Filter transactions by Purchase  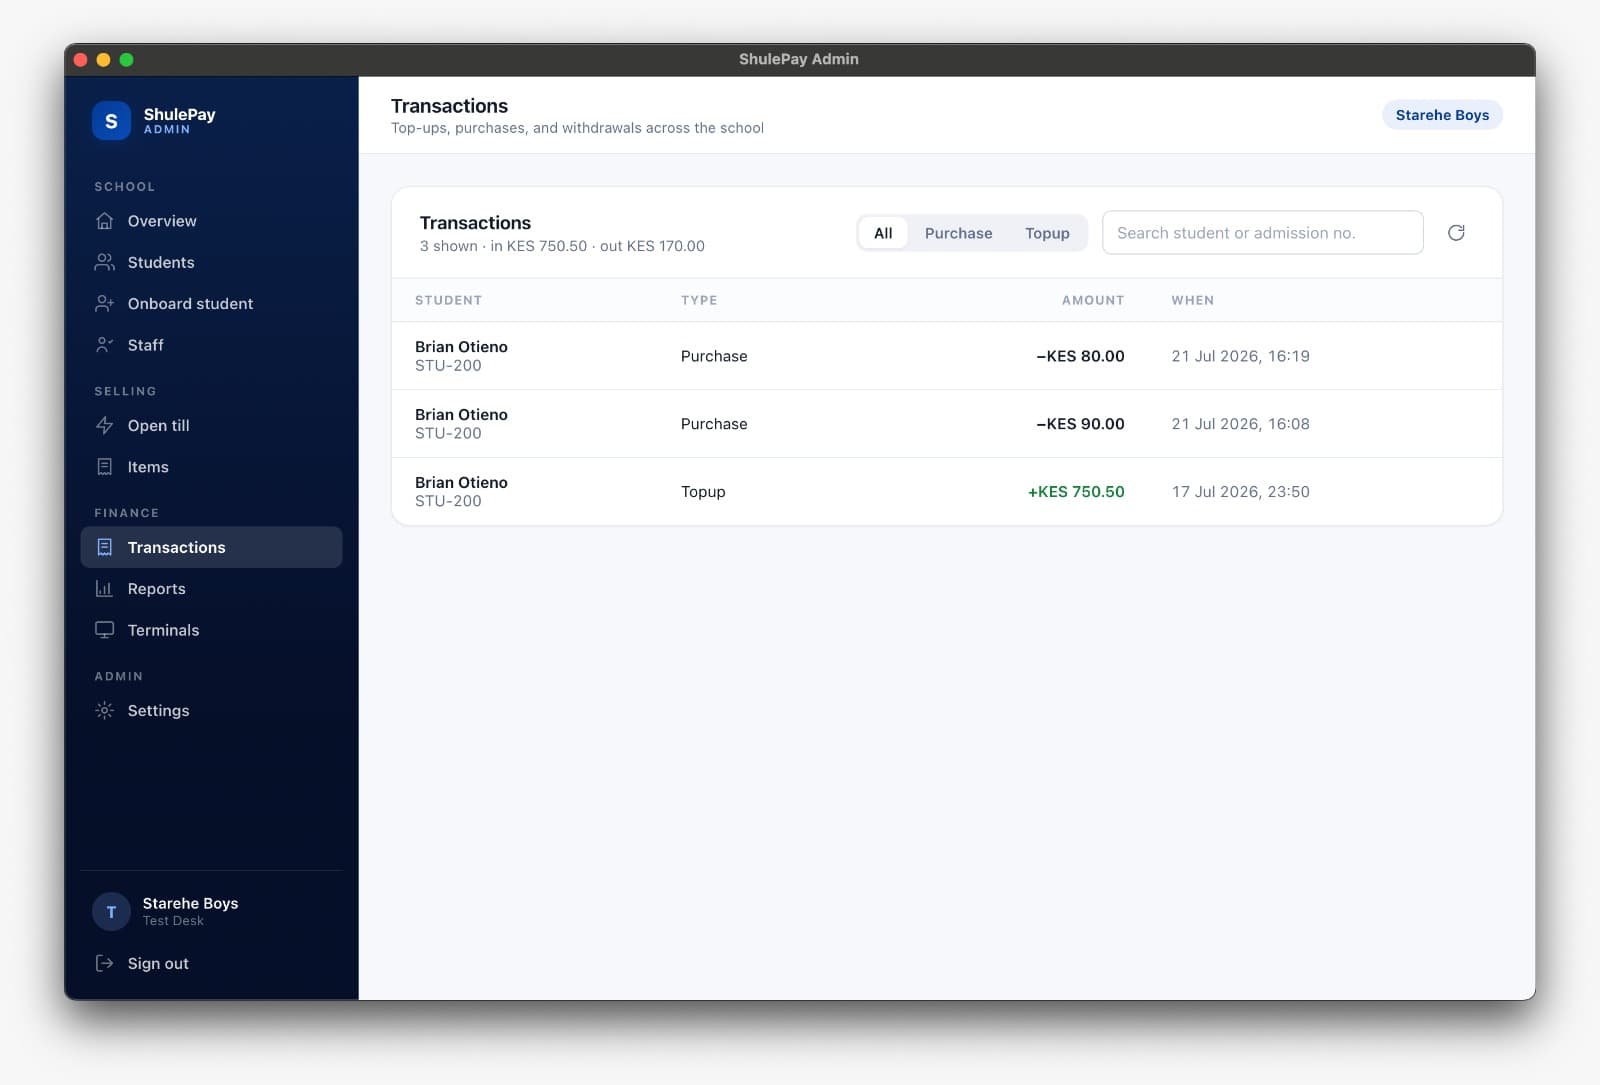pos(958,233)
